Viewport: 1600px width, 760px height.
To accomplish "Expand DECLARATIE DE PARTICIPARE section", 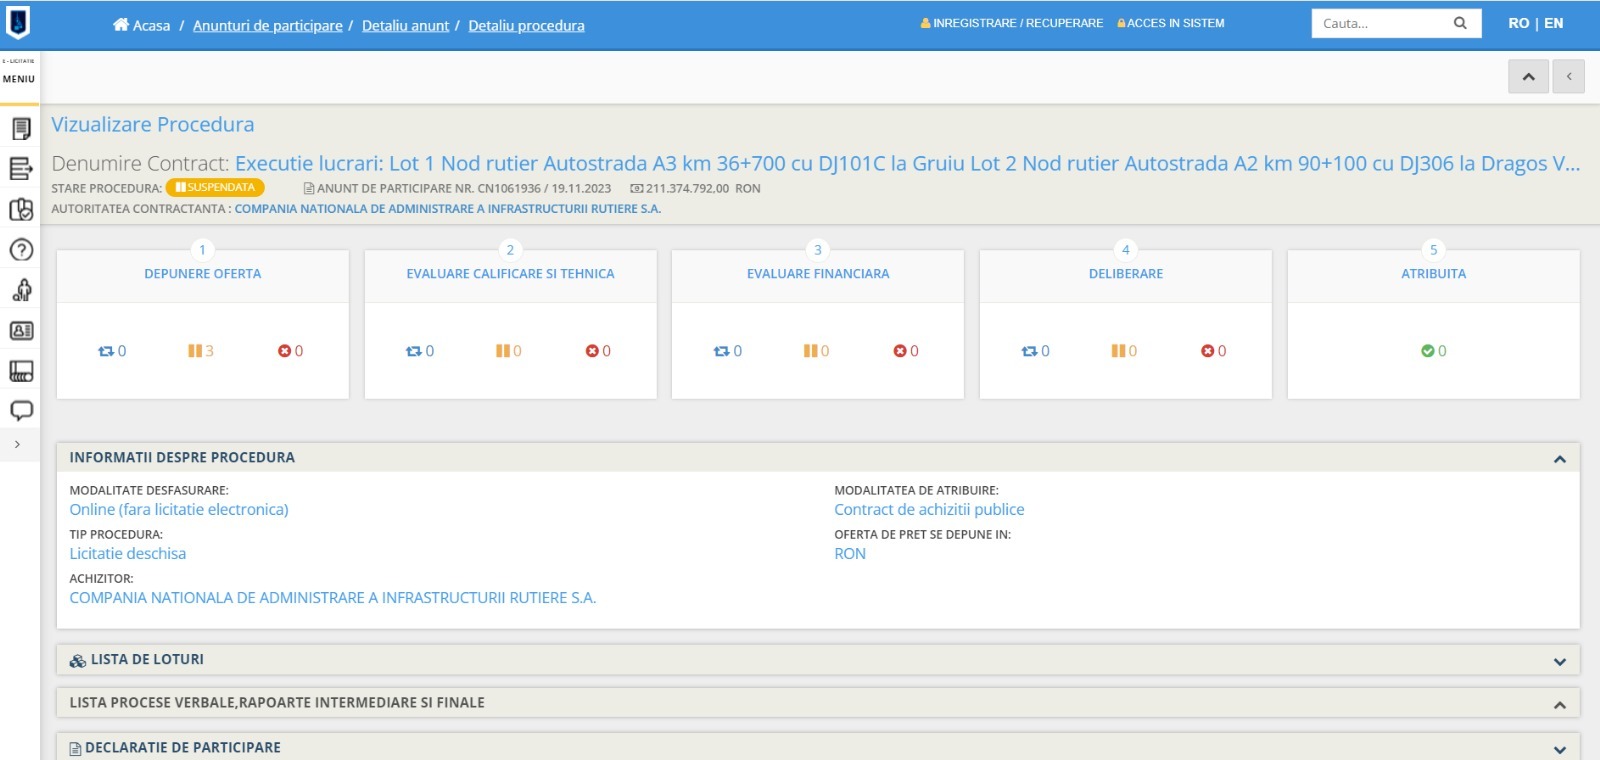I will (1559, 749).
